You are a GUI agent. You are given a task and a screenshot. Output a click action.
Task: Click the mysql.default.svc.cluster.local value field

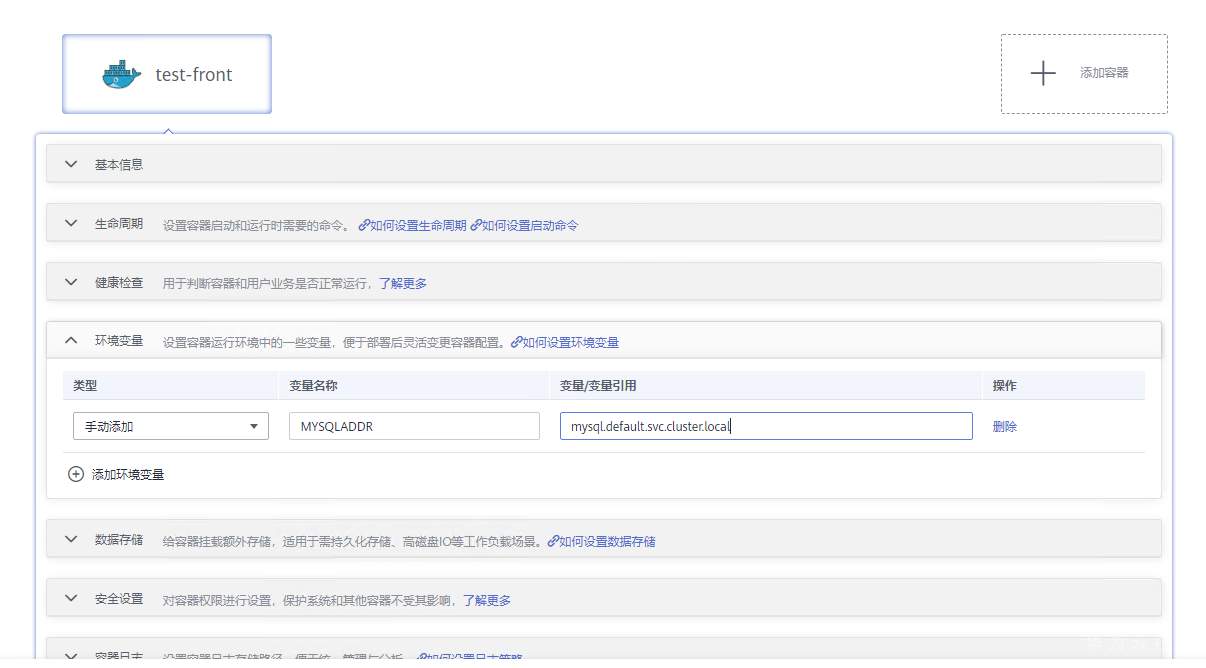tap(766, 426)
